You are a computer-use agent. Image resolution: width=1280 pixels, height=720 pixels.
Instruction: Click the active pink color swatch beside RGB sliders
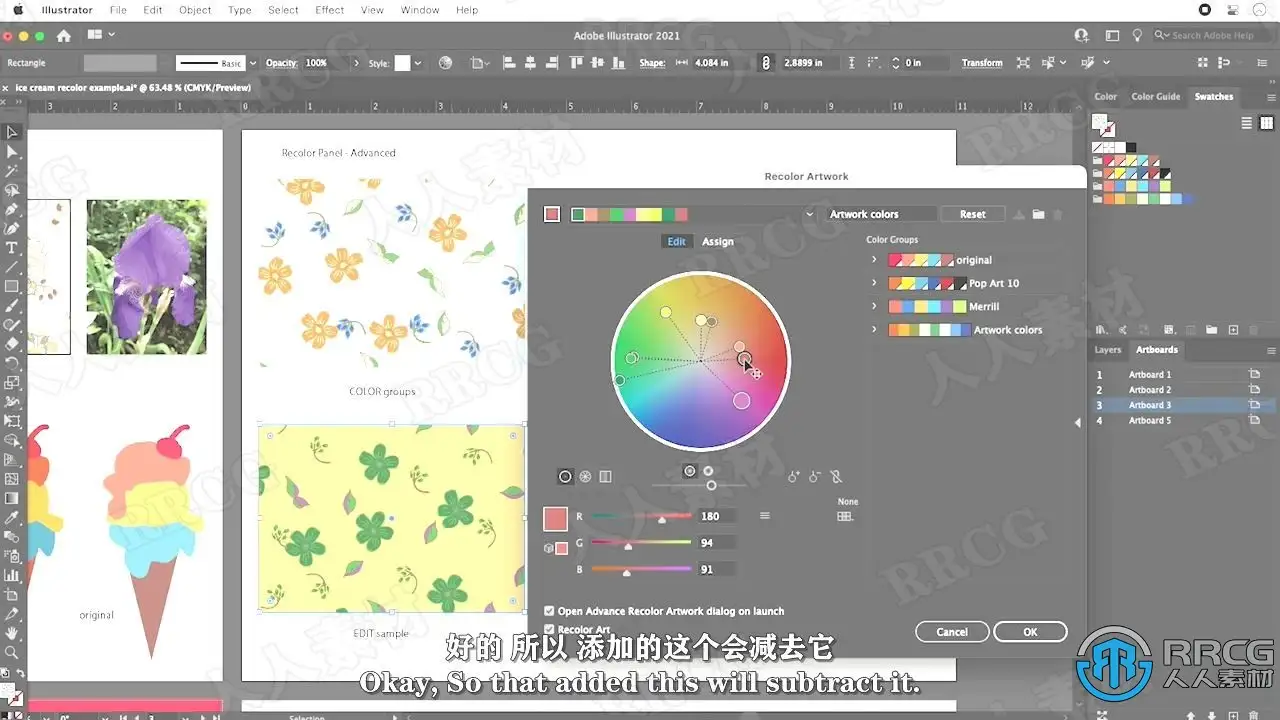click(x=555, y=519)
